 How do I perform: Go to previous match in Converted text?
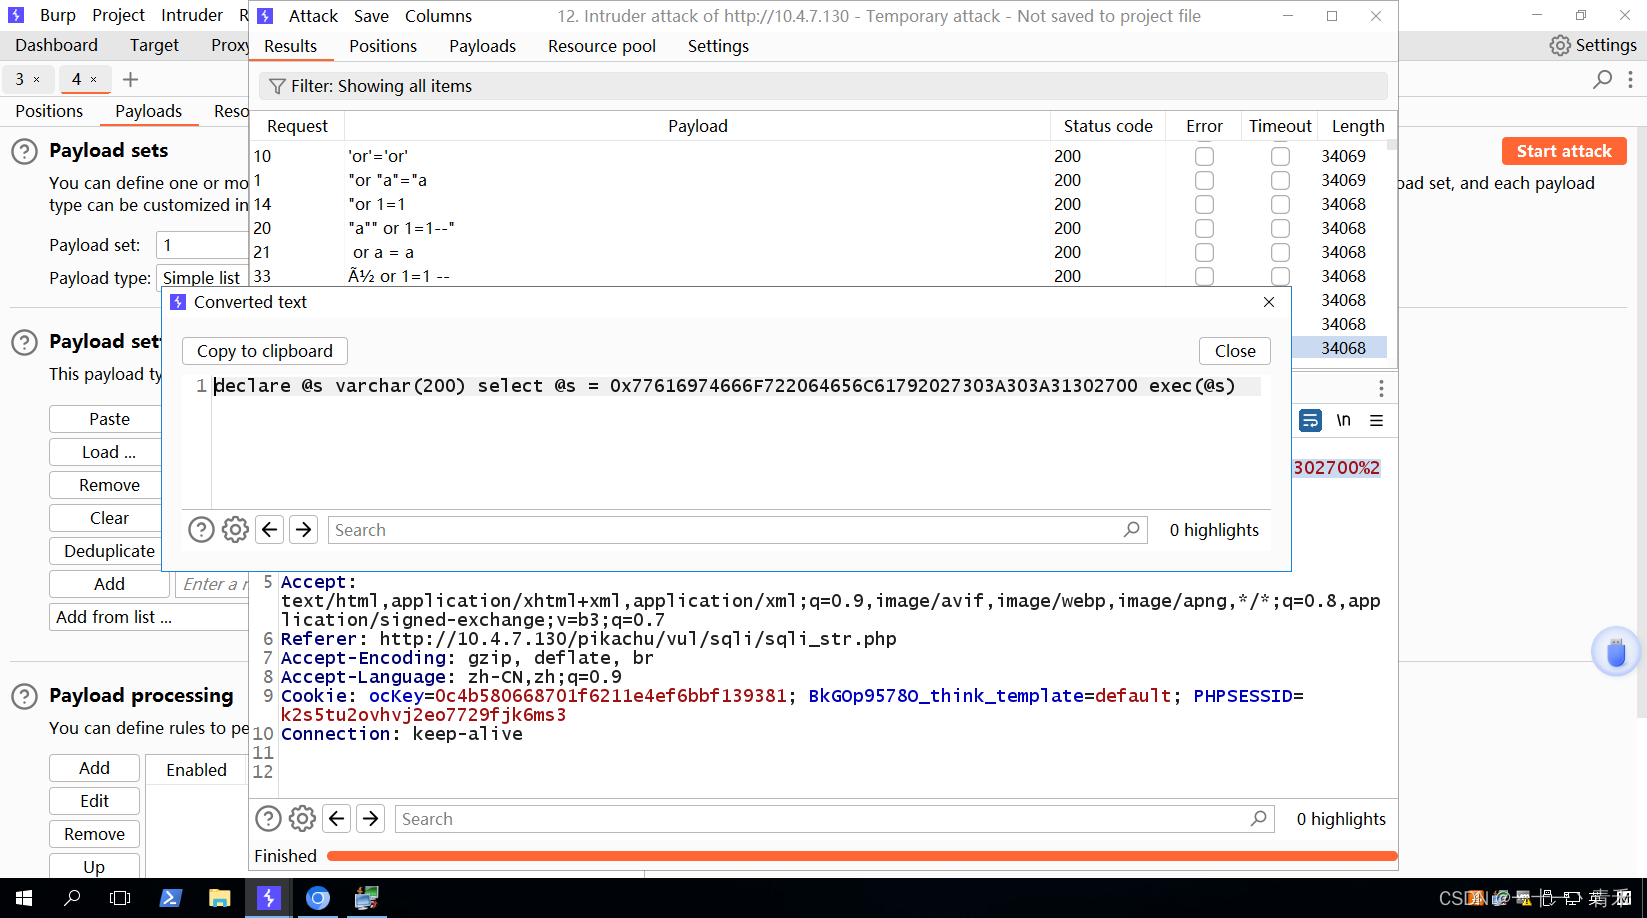[x=270, y=529]
